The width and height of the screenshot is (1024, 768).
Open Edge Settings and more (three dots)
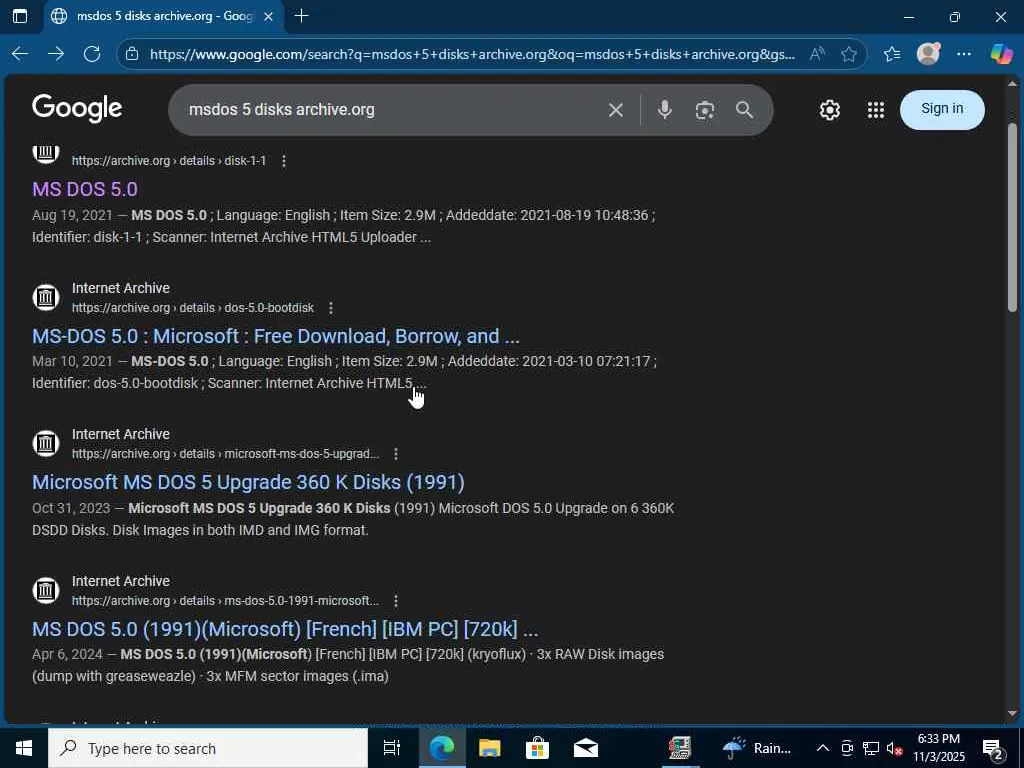click(x=964, y=54)
